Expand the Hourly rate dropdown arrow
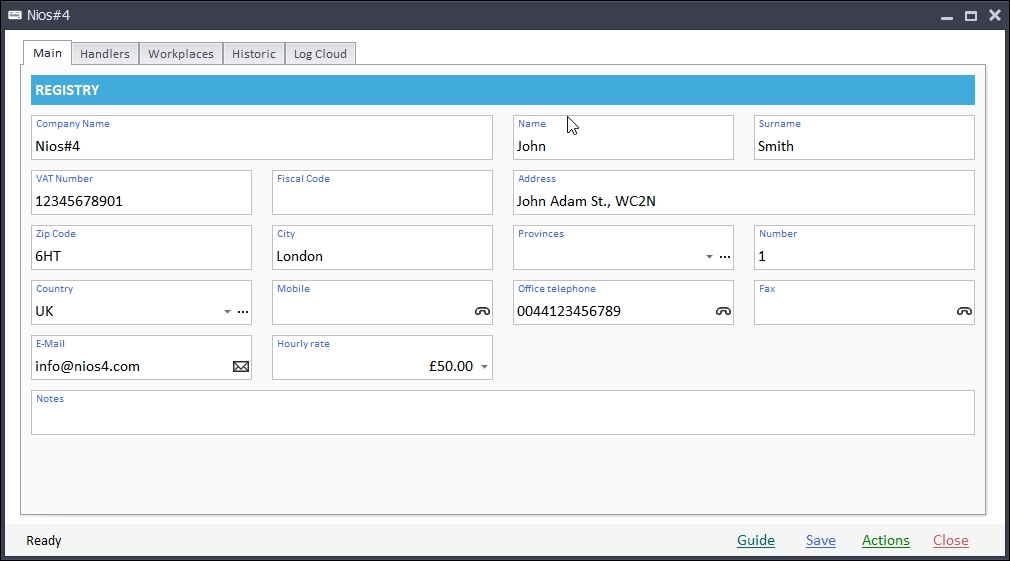 point(485,367)
